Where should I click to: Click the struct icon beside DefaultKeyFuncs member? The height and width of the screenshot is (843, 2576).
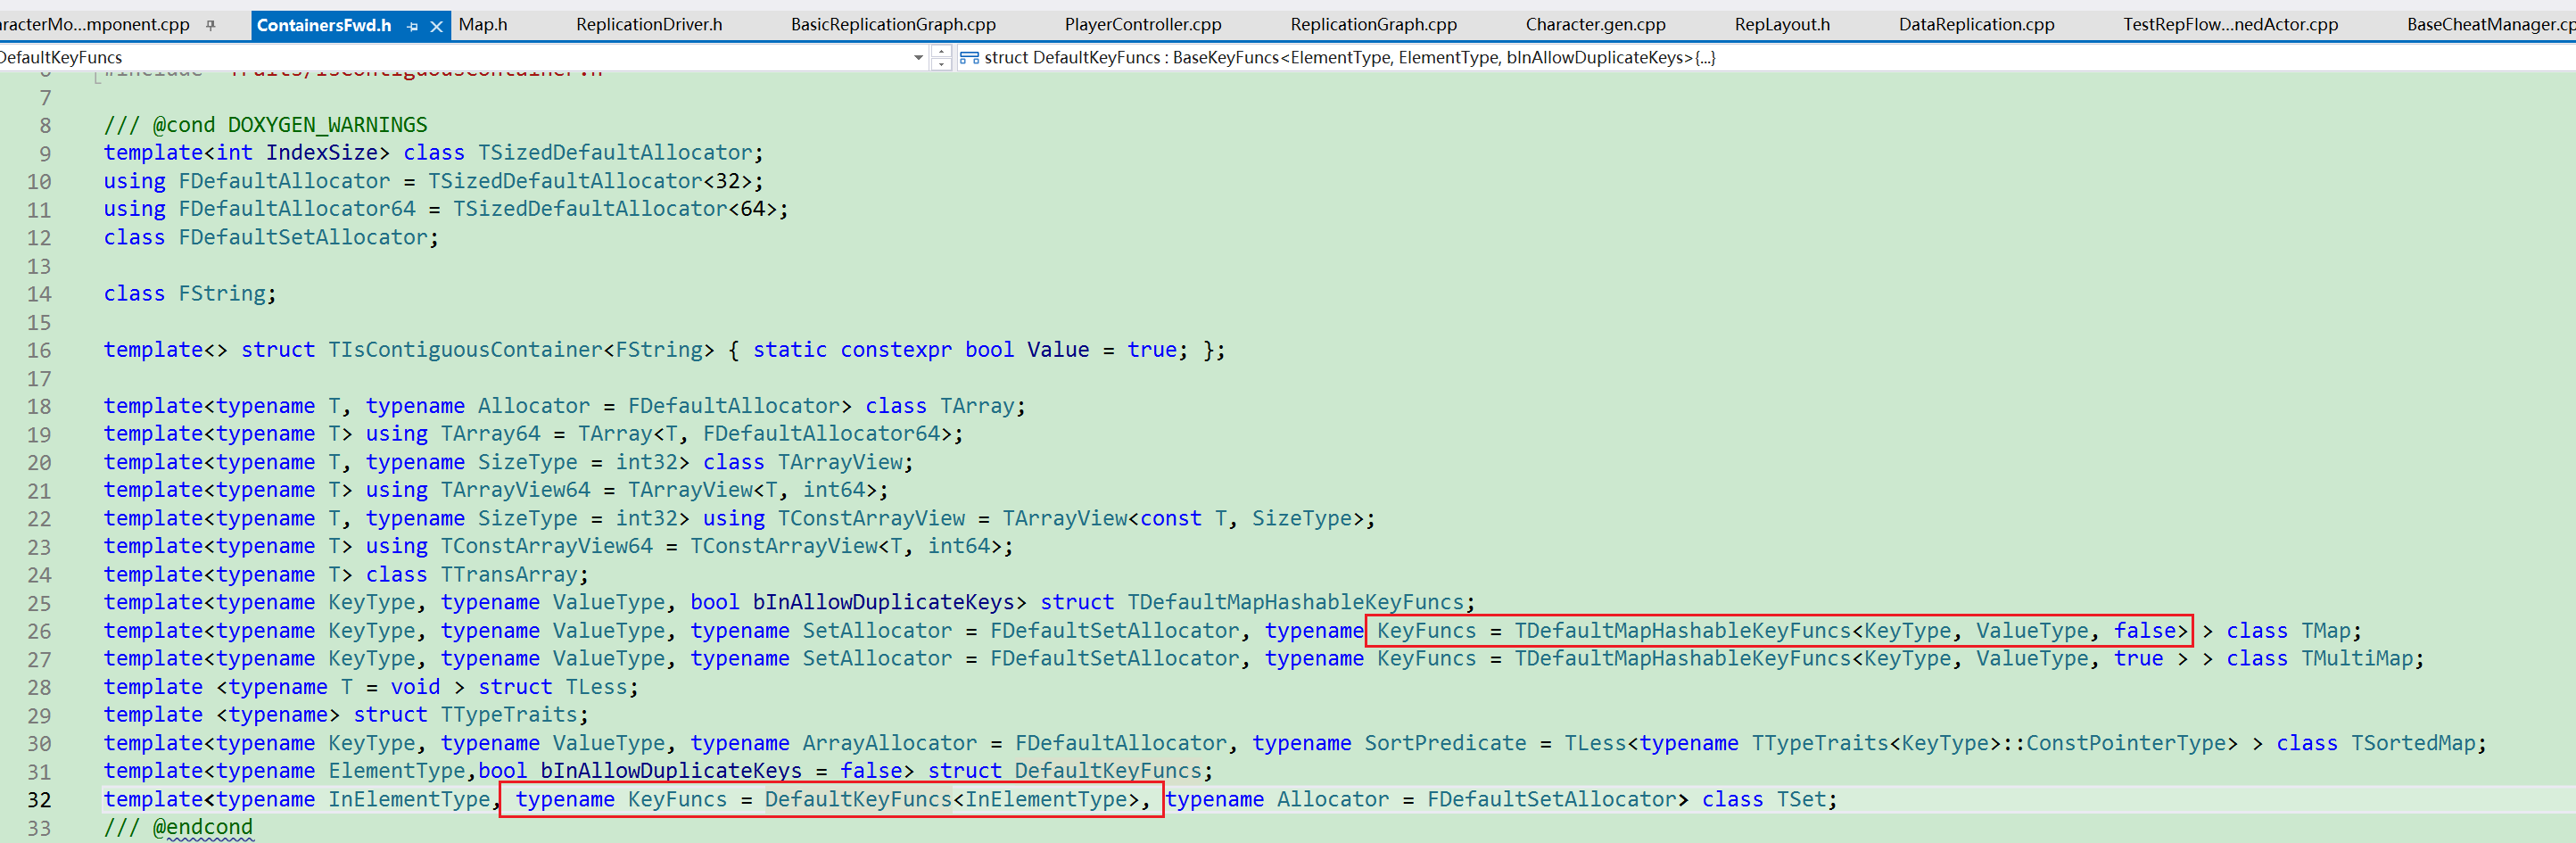(968, 58)
